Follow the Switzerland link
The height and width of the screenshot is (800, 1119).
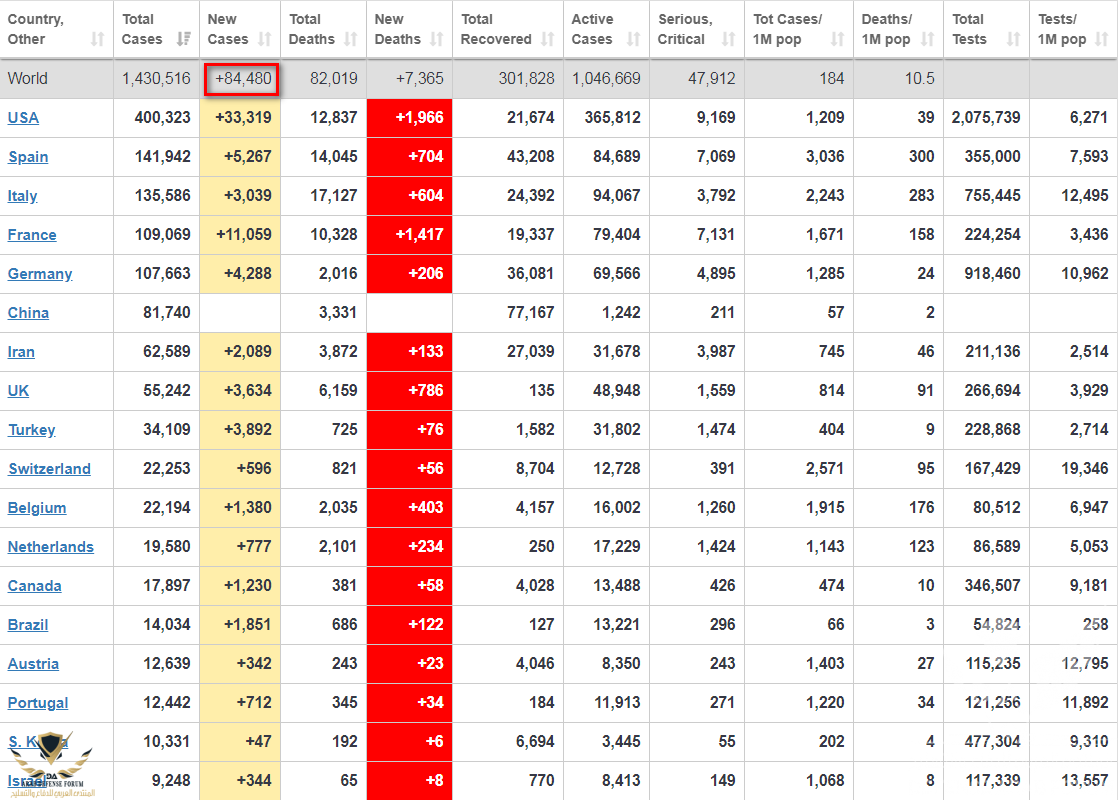coord(49,469)
